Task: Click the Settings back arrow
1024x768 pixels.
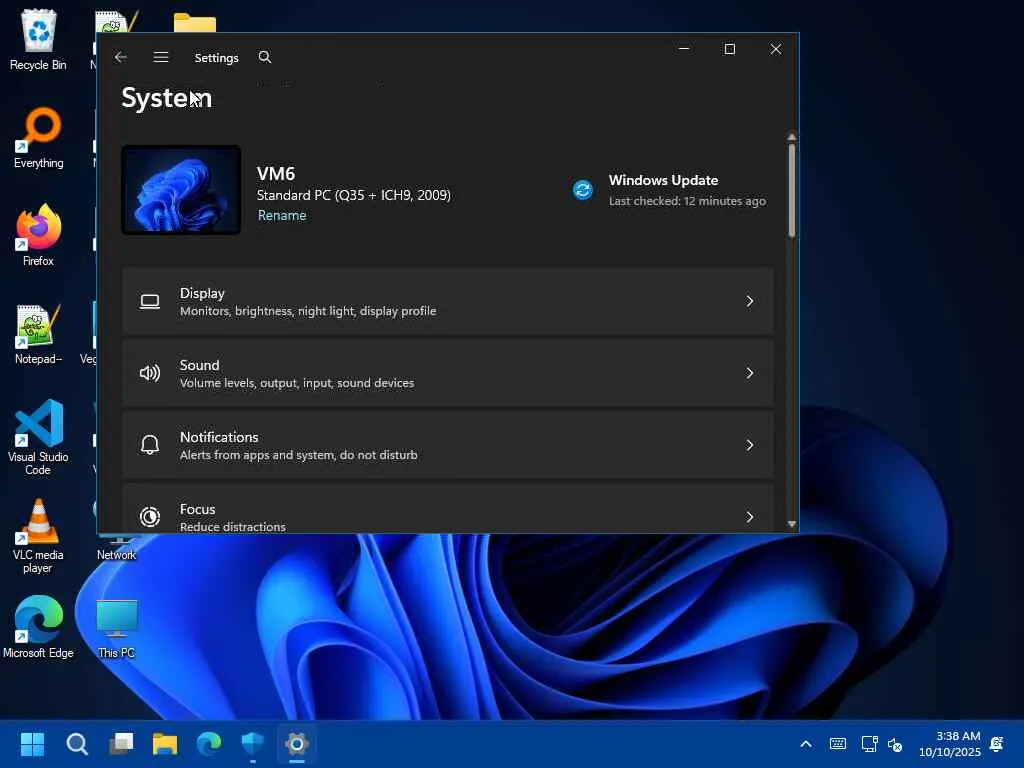Action: pos(120,57)
